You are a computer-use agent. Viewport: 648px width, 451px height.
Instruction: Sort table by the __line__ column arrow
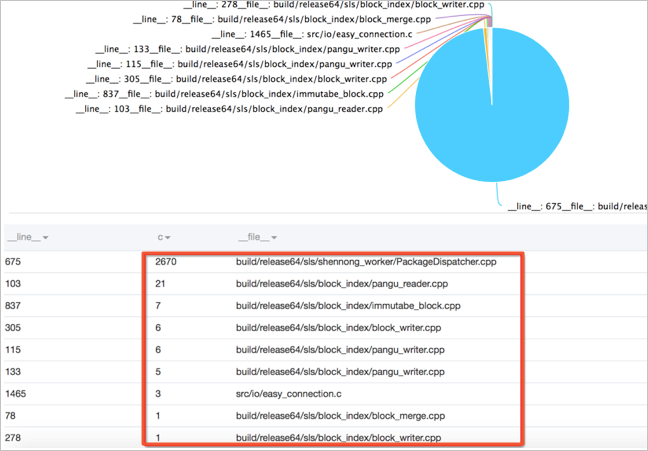(x=47, y=237)
